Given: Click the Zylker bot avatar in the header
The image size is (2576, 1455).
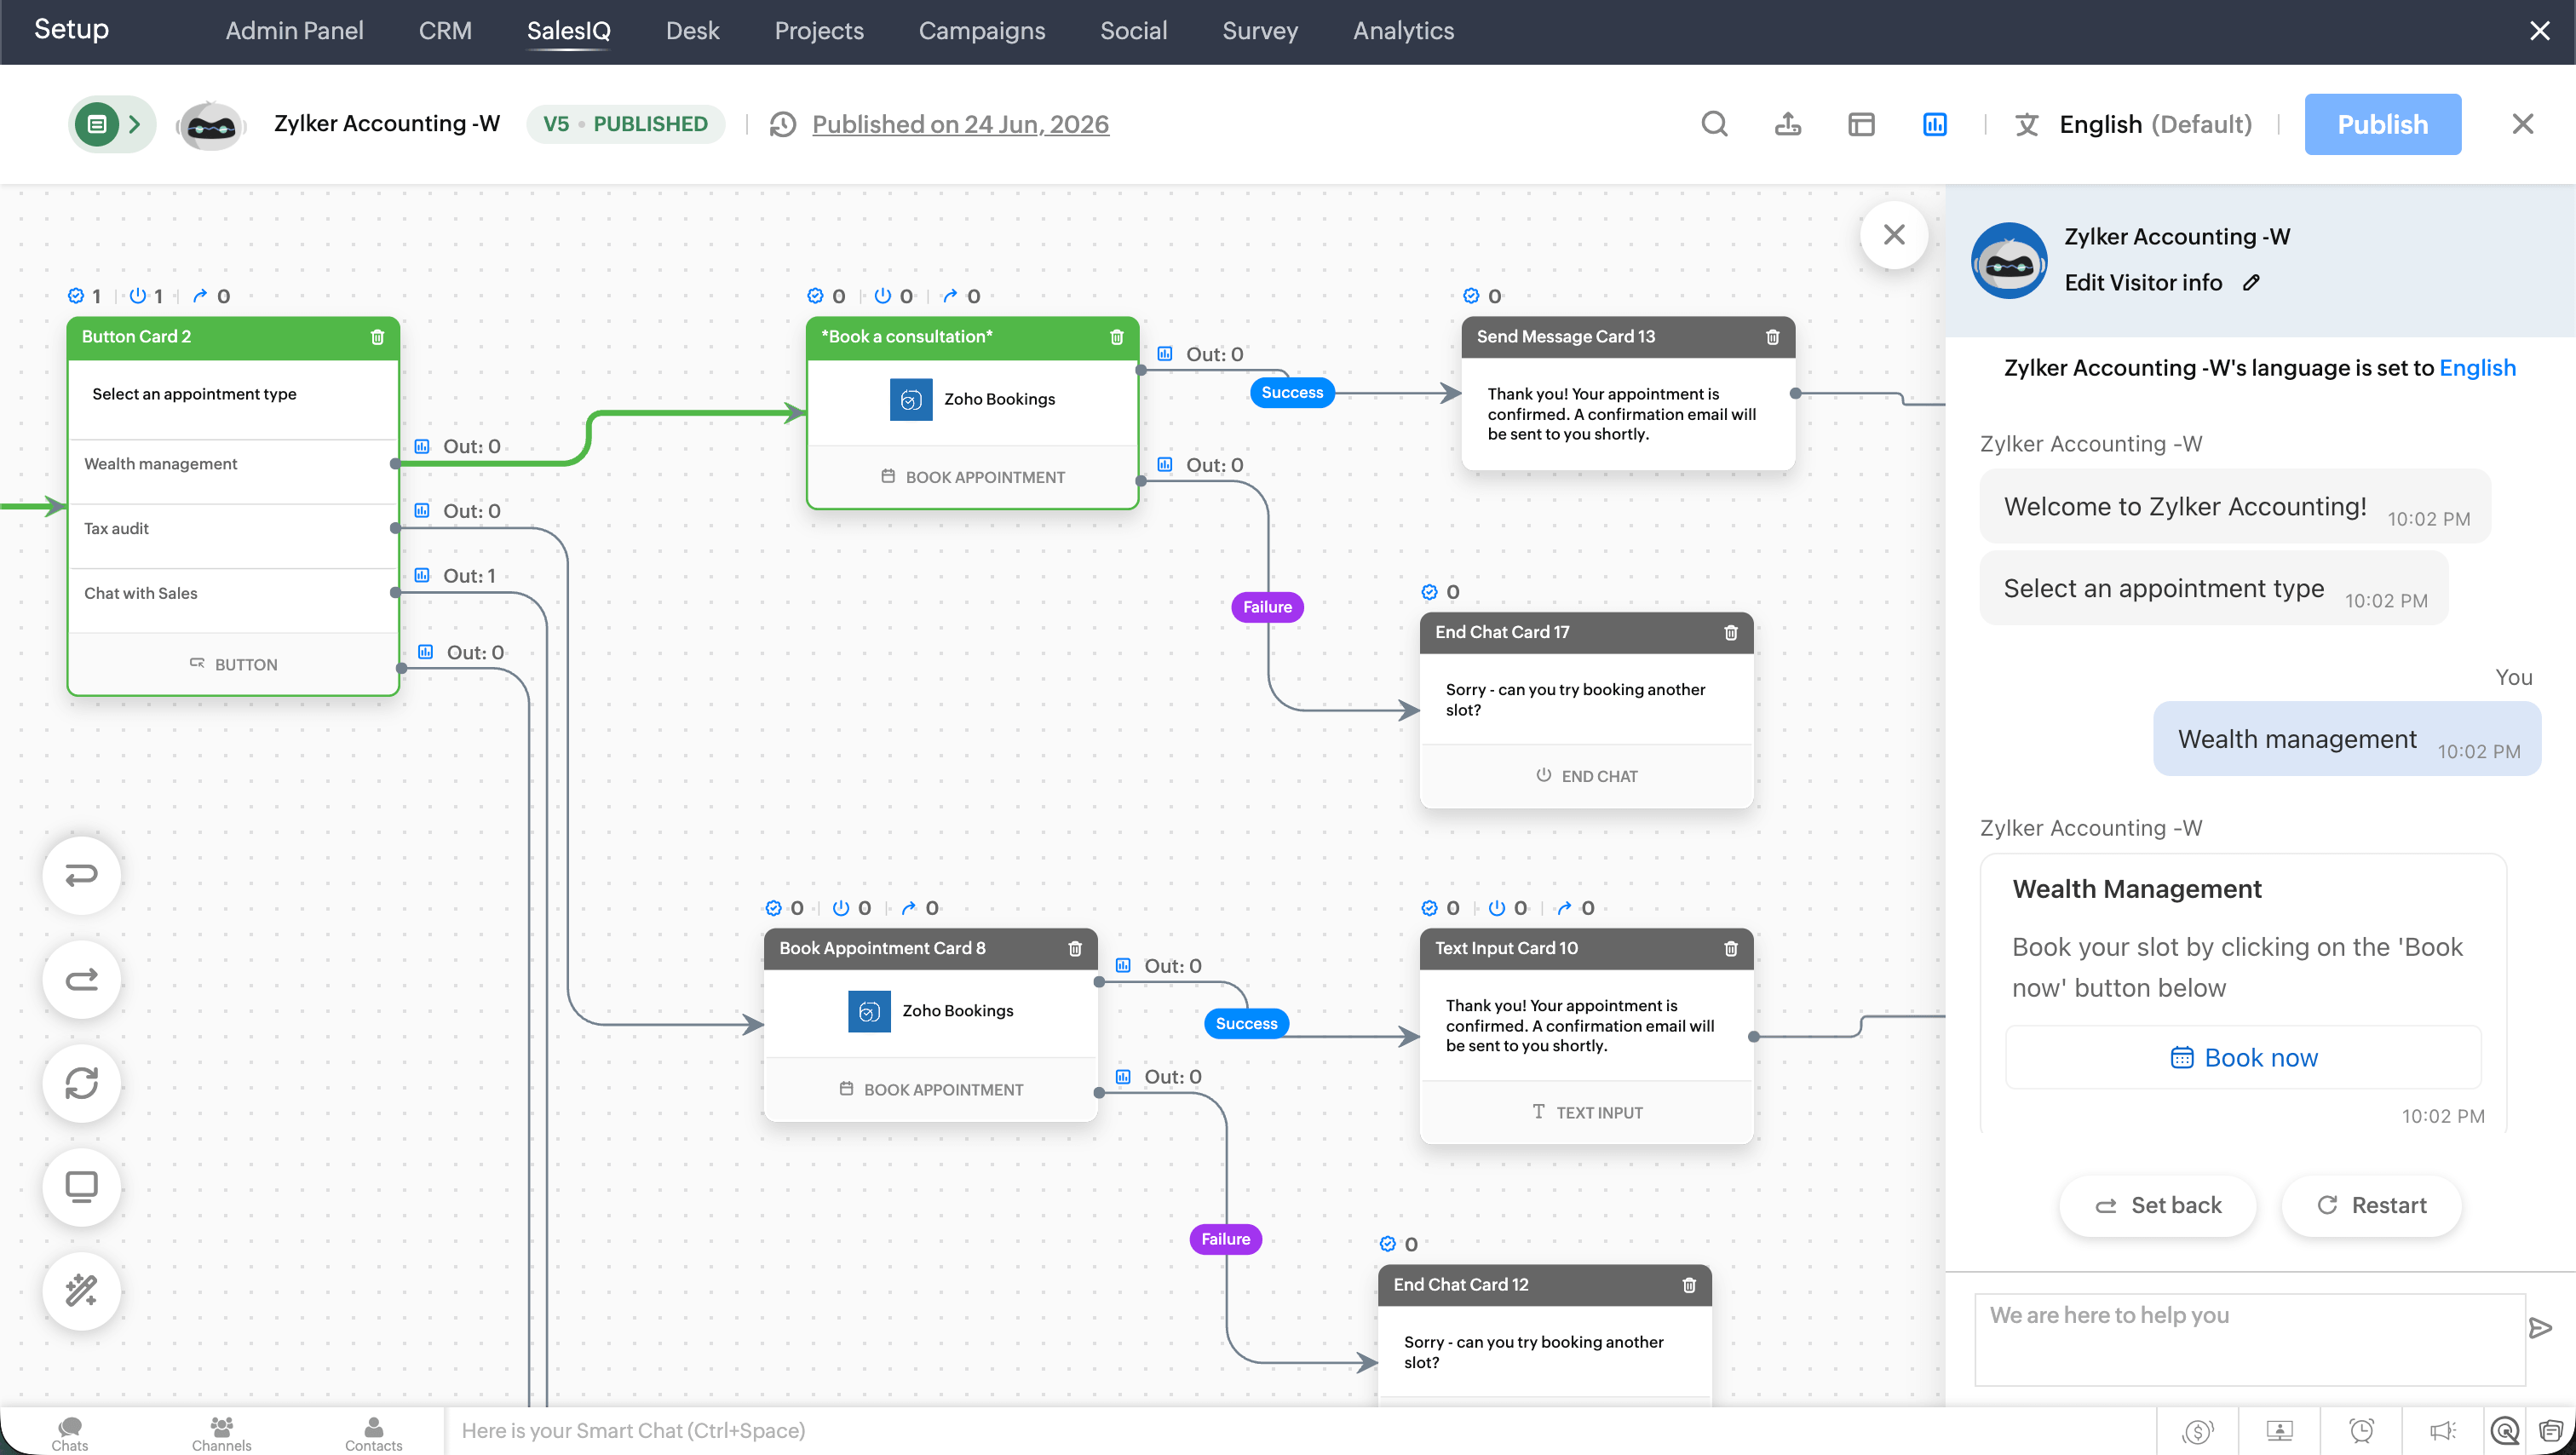Looking at the screenshot, I should 211,124.
